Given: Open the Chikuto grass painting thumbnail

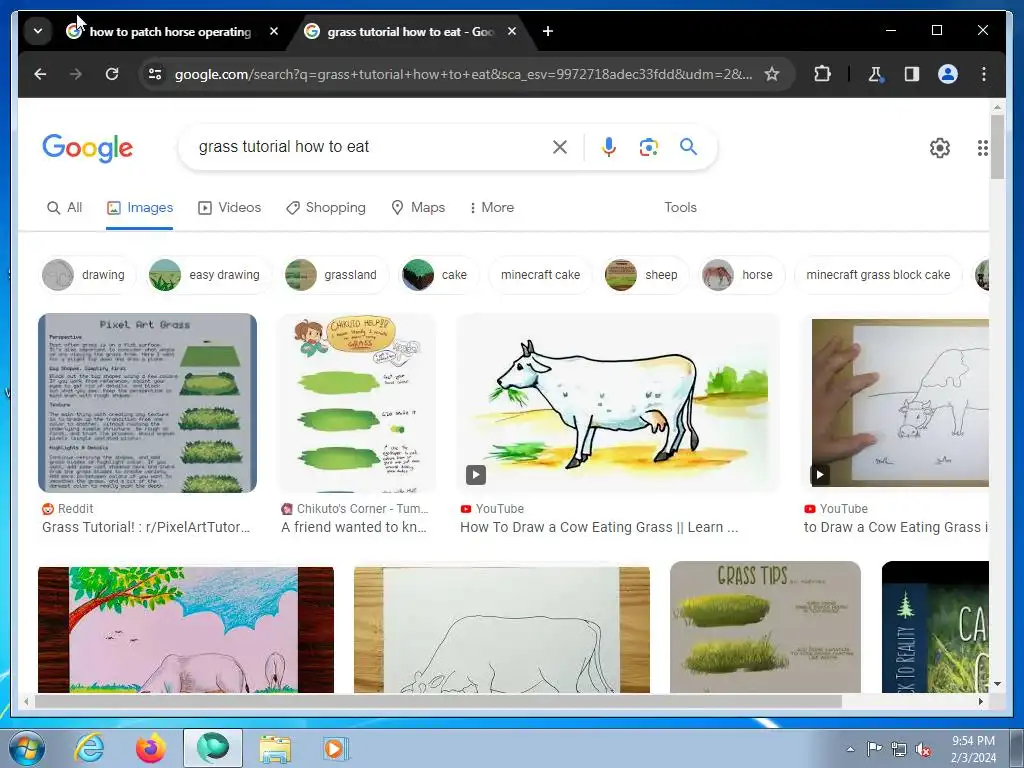Looking at the screenshot, I should tap(357, 402).
